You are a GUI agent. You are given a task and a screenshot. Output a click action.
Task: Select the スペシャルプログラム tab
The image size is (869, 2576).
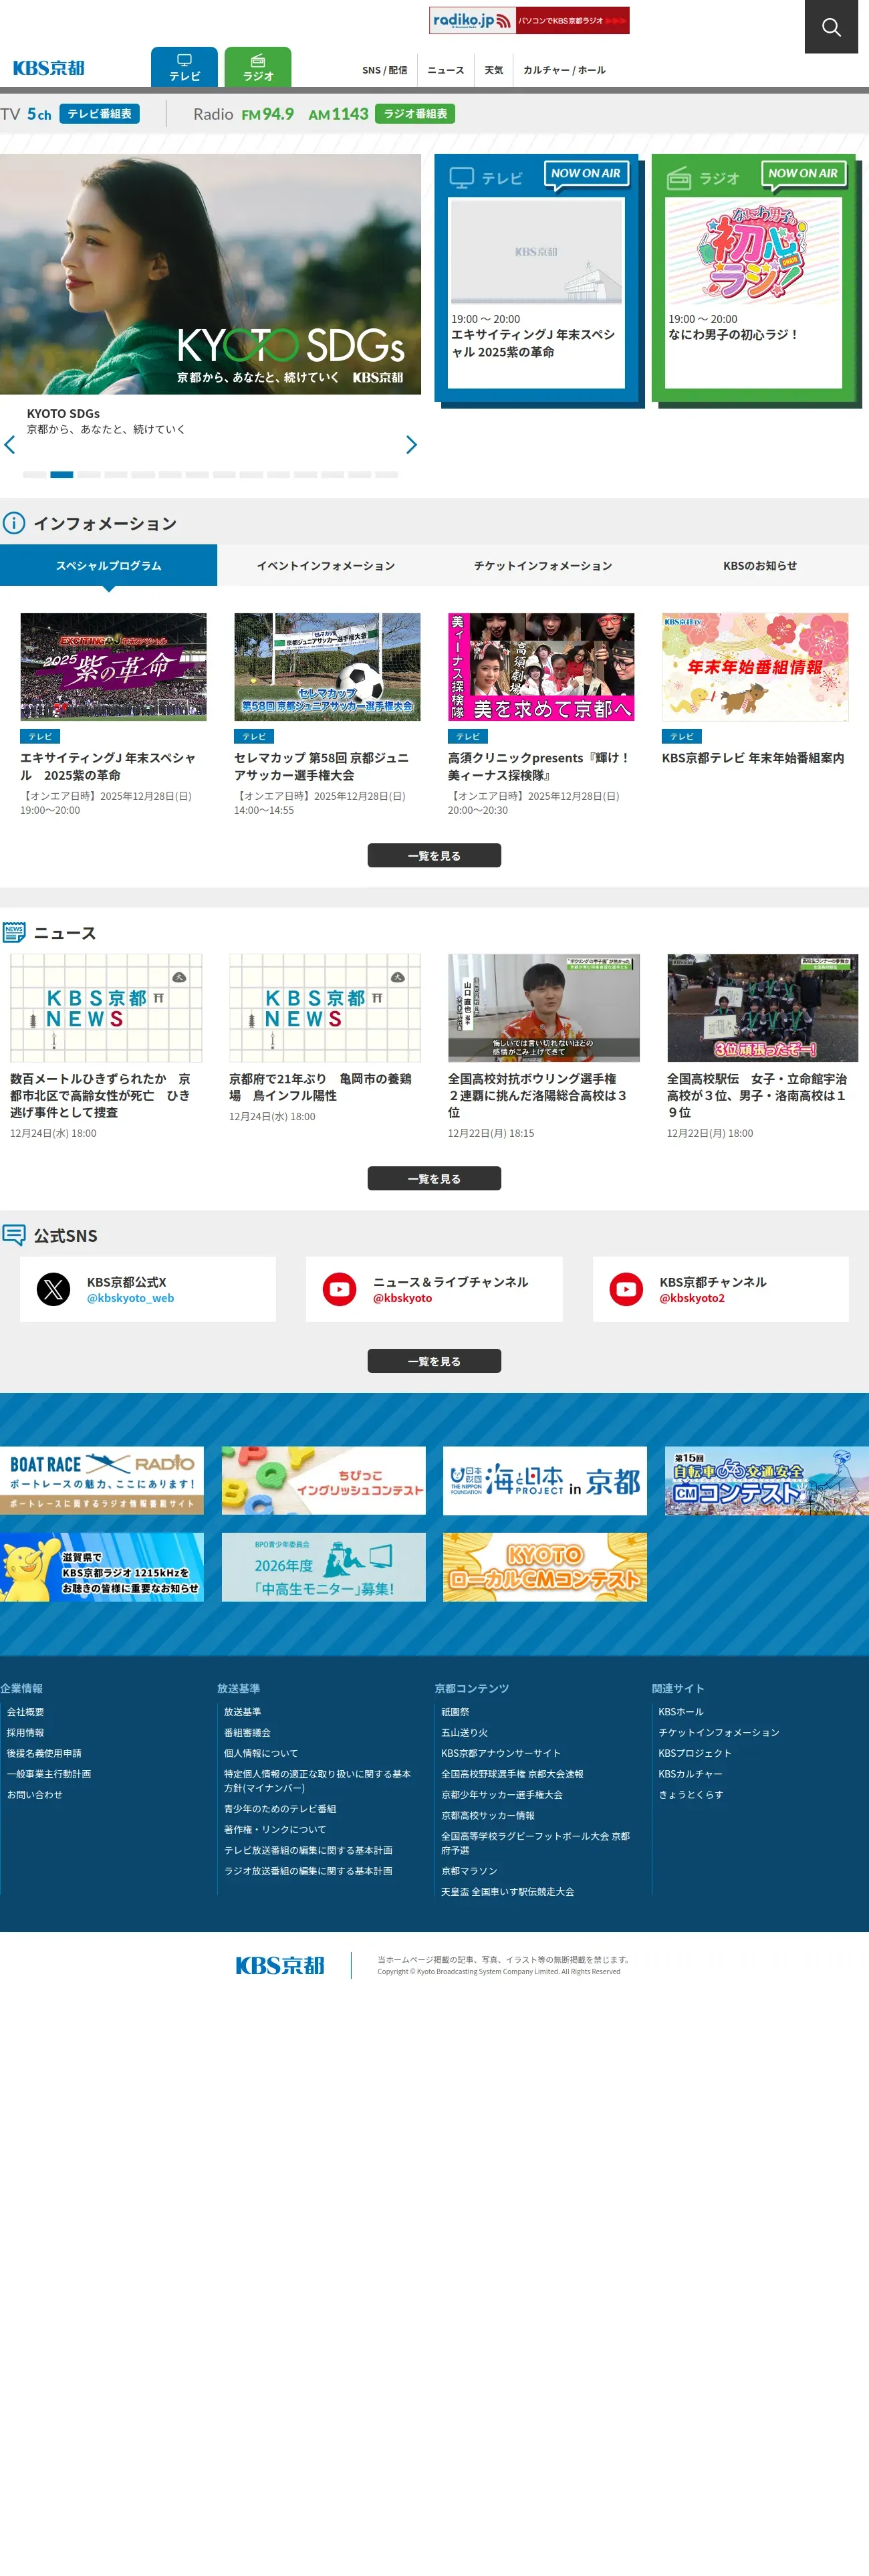point(108,565)
